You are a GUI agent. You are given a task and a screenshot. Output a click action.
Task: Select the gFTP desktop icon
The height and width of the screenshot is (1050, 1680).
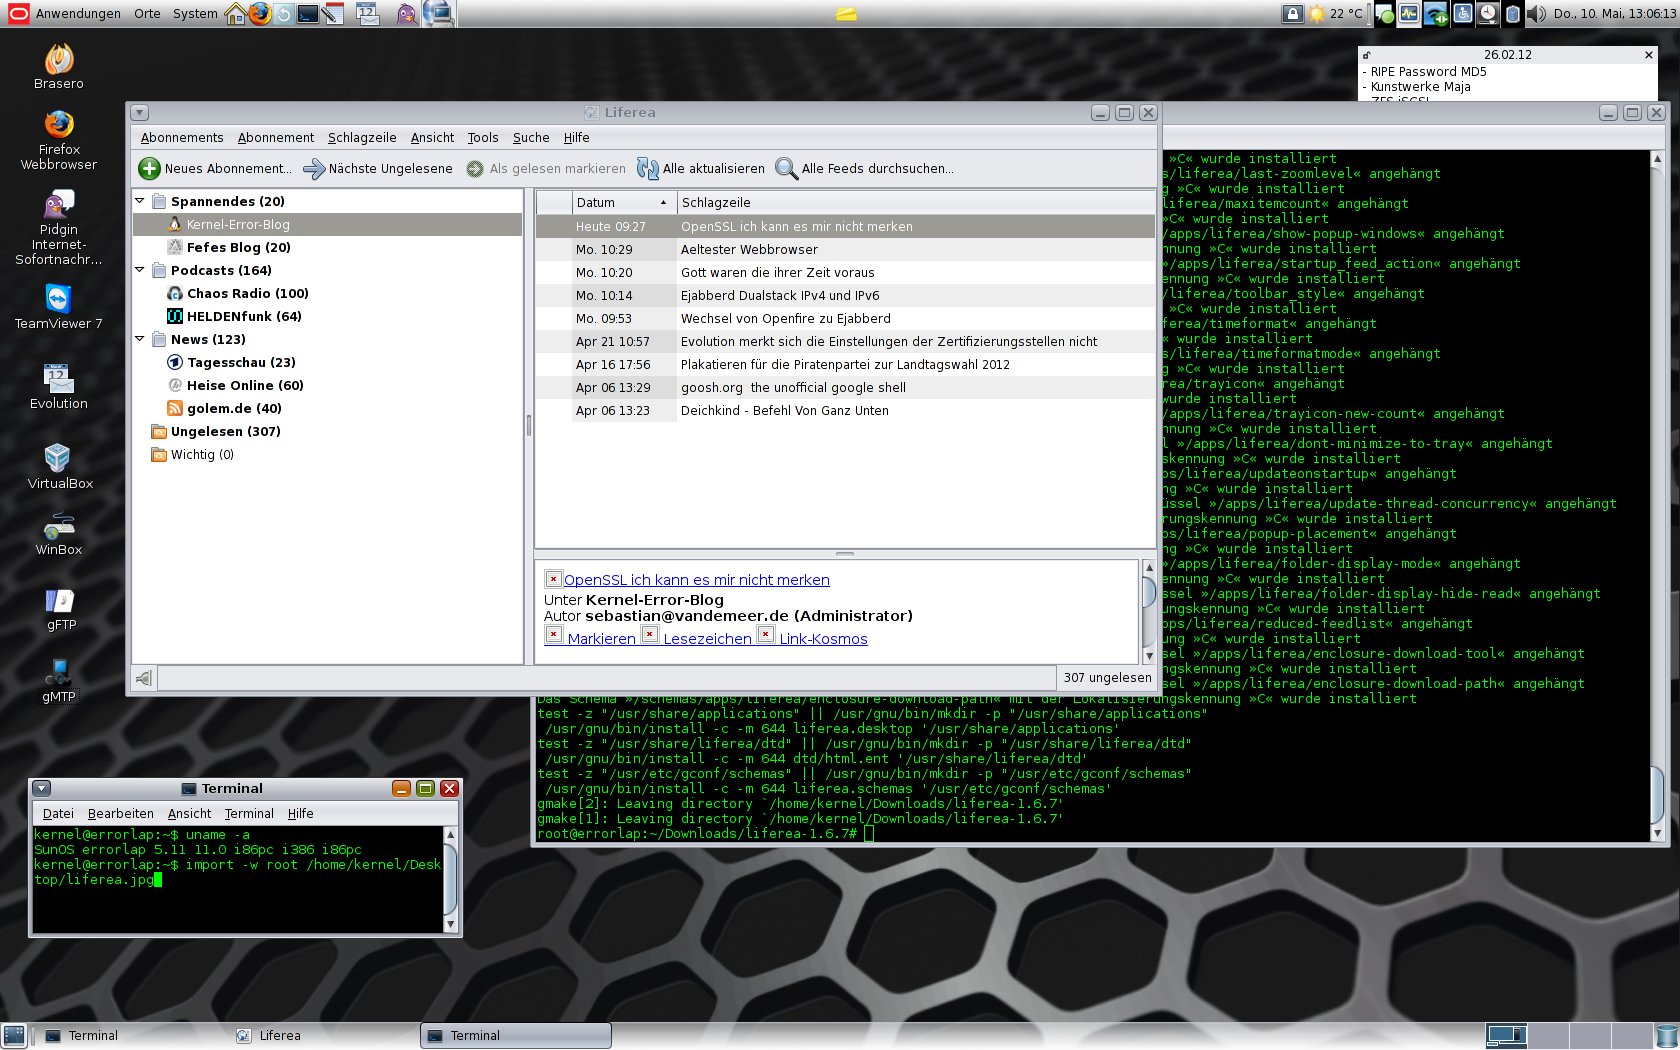[x=60, y=609]
